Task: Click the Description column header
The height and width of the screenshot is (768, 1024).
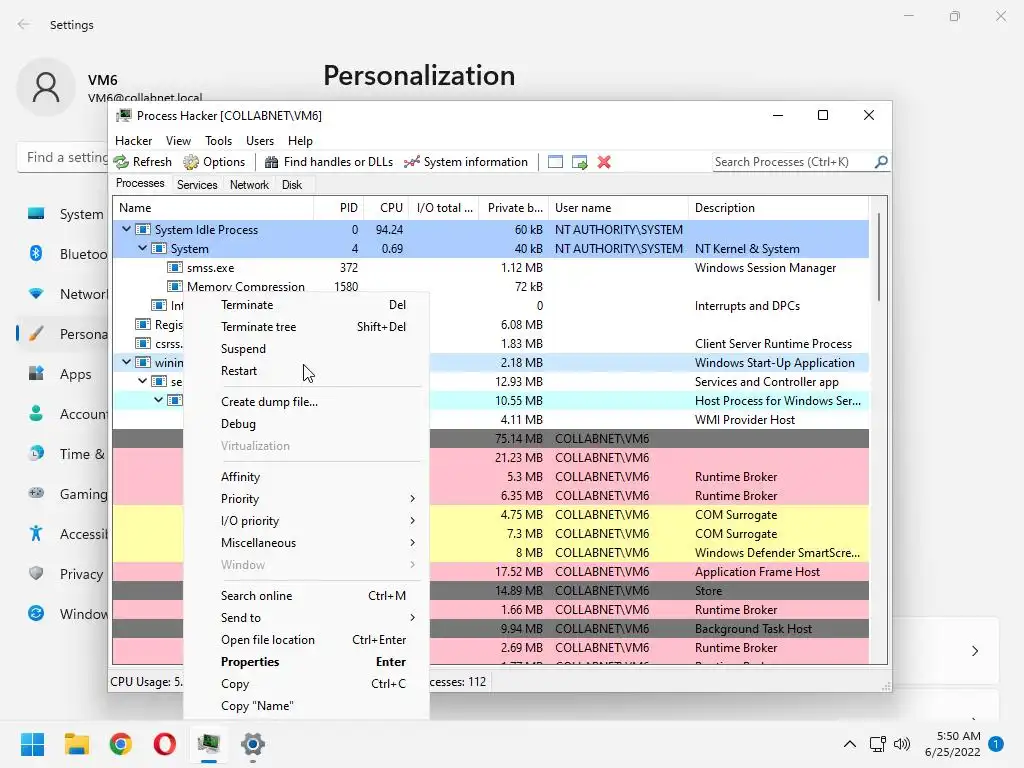Action: (x=778, y=208)
